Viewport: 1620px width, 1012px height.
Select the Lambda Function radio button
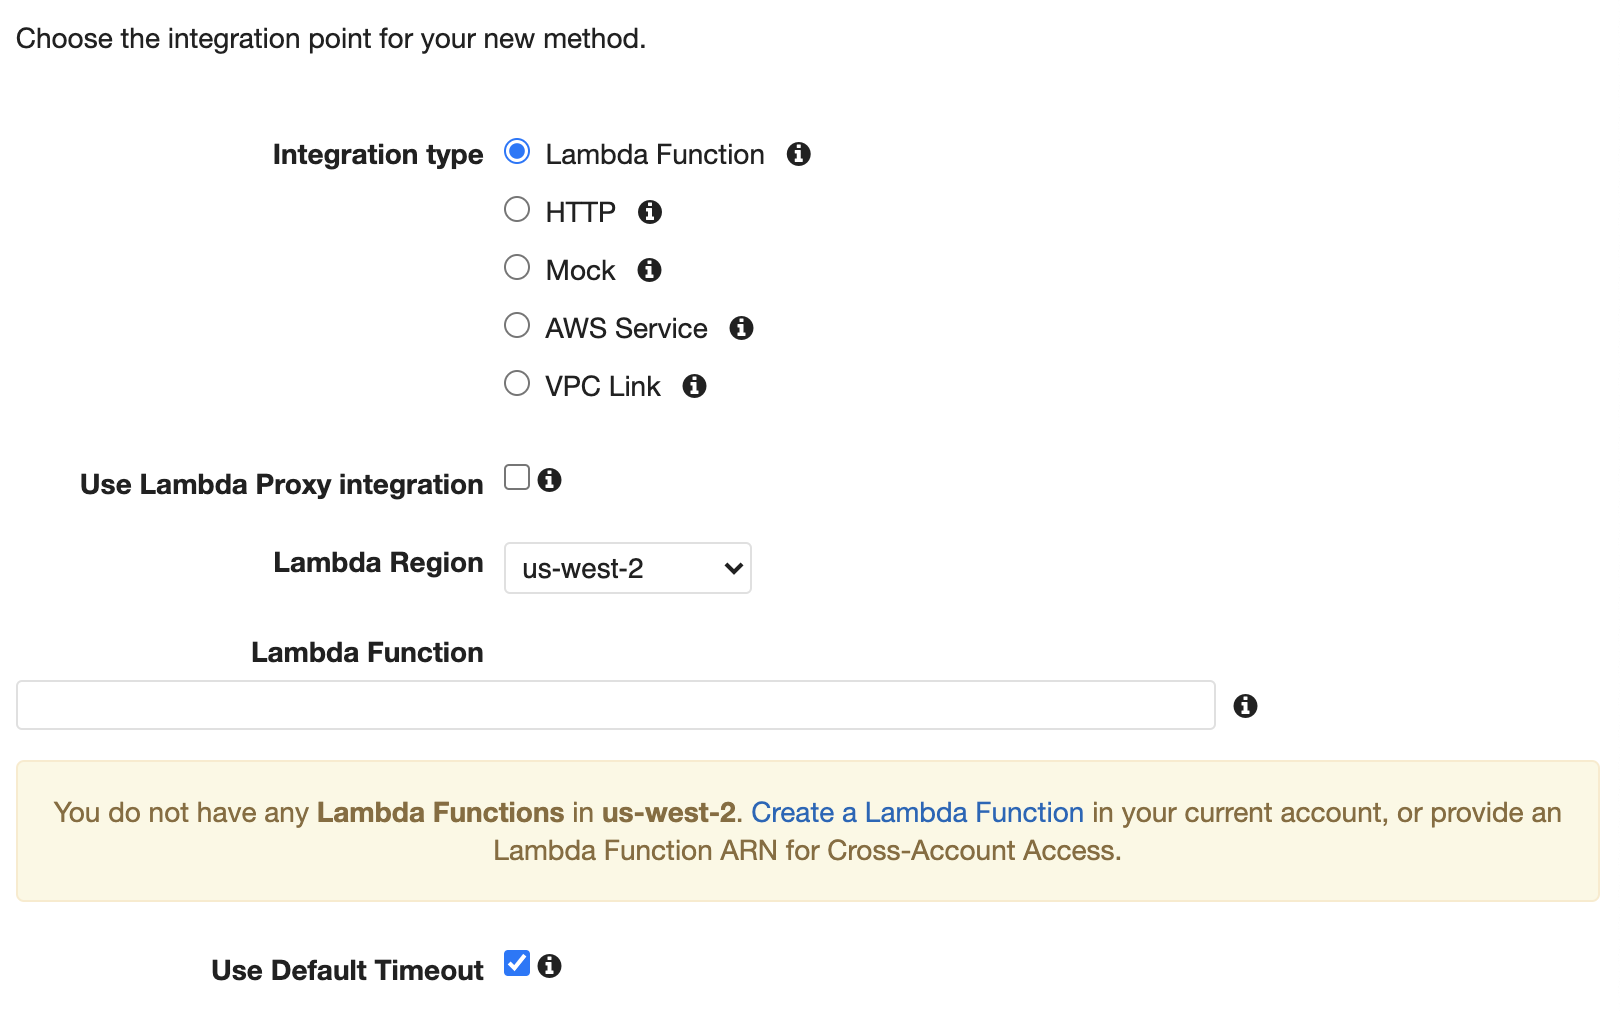tap(517, 152)
